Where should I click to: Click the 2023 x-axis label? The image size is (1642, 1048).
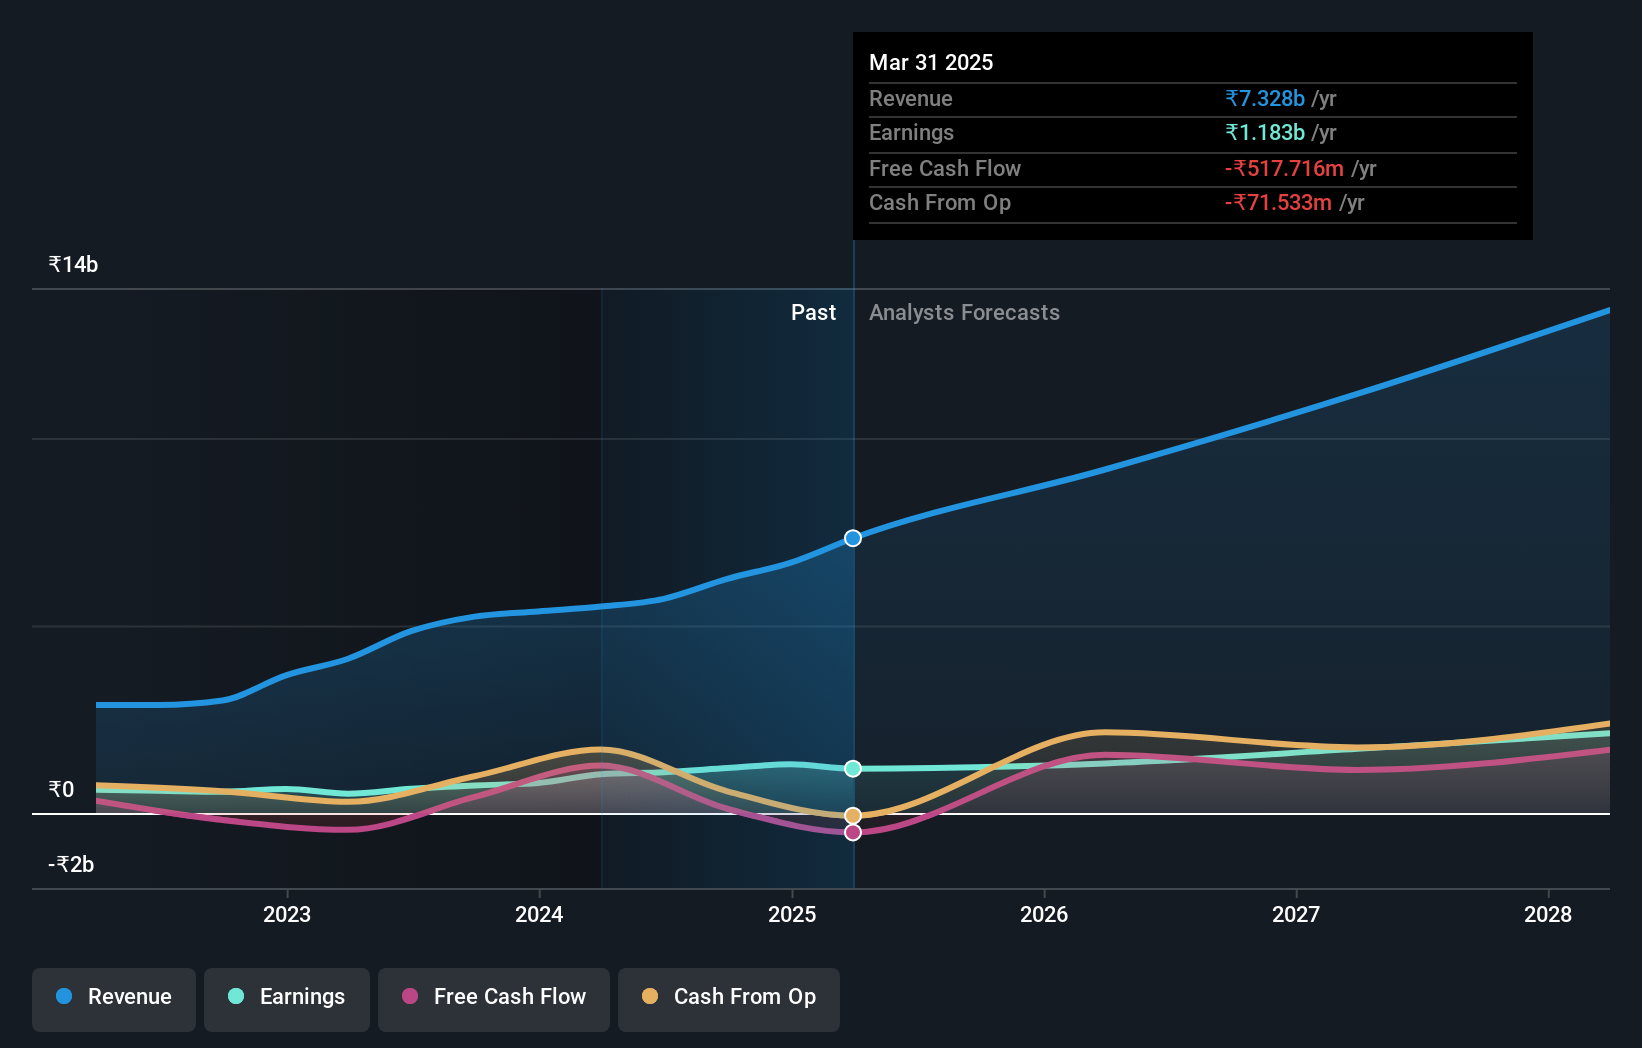(x=287, y=914)
